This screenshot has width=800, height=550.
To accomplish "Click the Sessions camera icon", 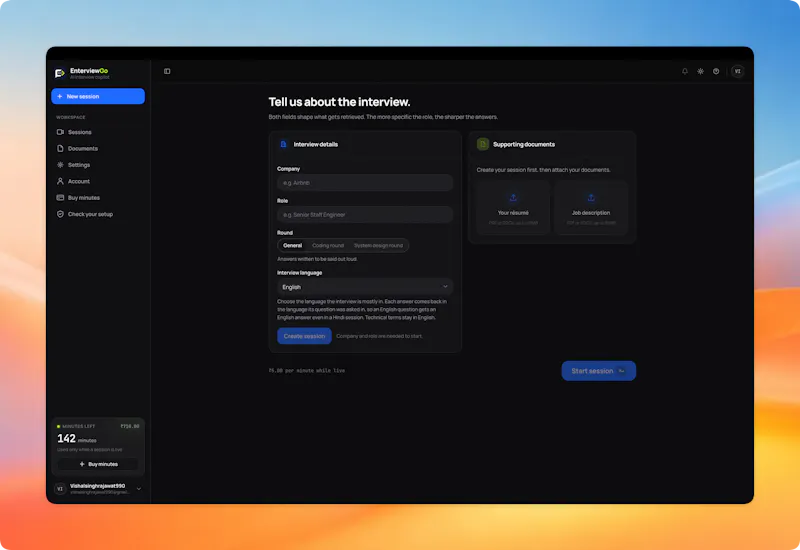I will pyautogui.click(x=60, y=132).
